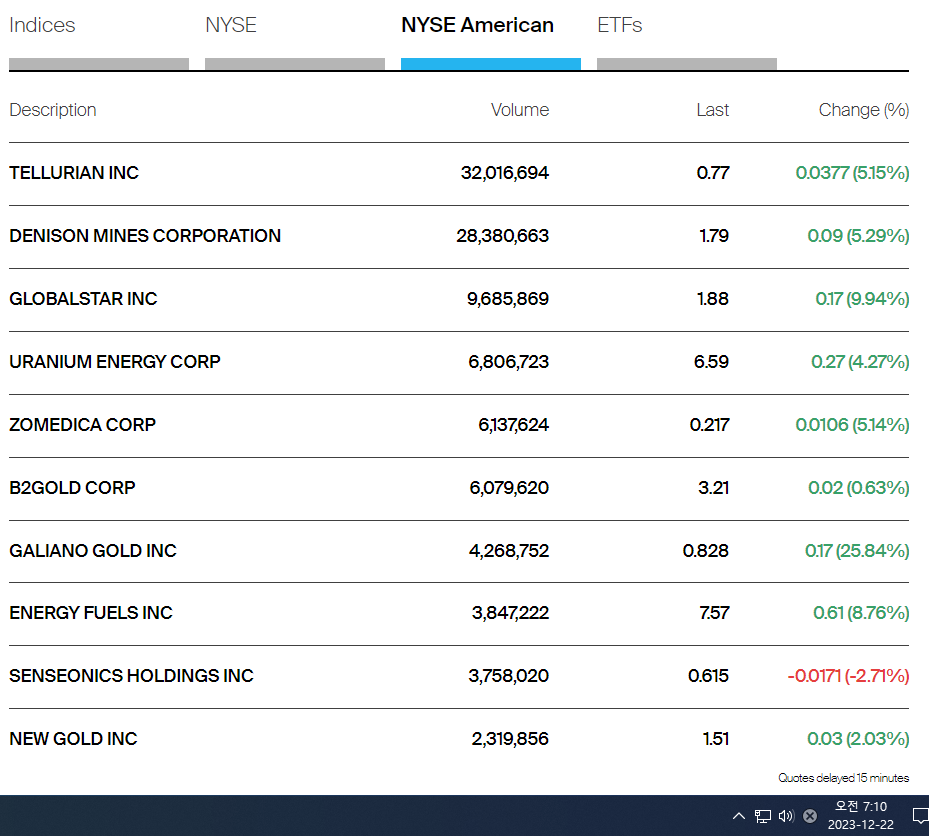The width and height of the screenshot is (929, 836).
Task: Click Energy Fuels last price 7.57
Action: point(714,612)
